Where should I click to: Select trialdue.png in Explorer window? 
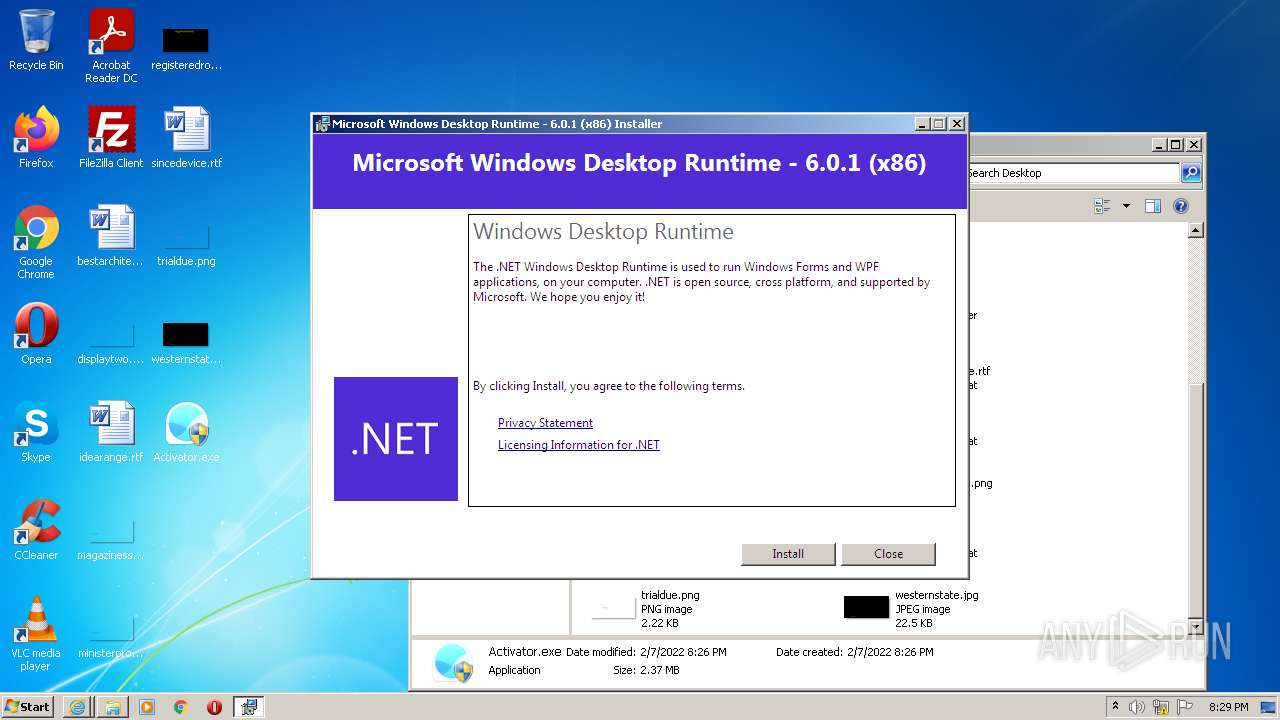pos(648,608)
